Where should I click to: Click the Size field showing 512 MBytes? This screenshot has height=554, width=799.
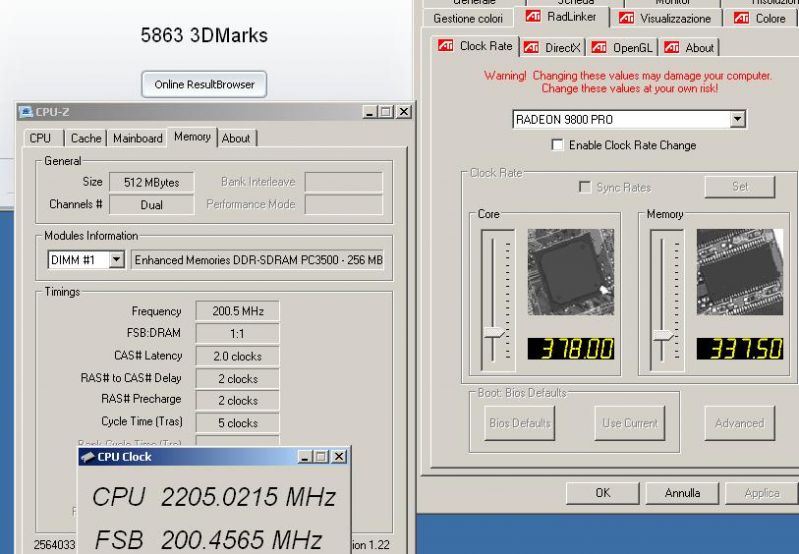pyautogui.click(x=152, y=182)
